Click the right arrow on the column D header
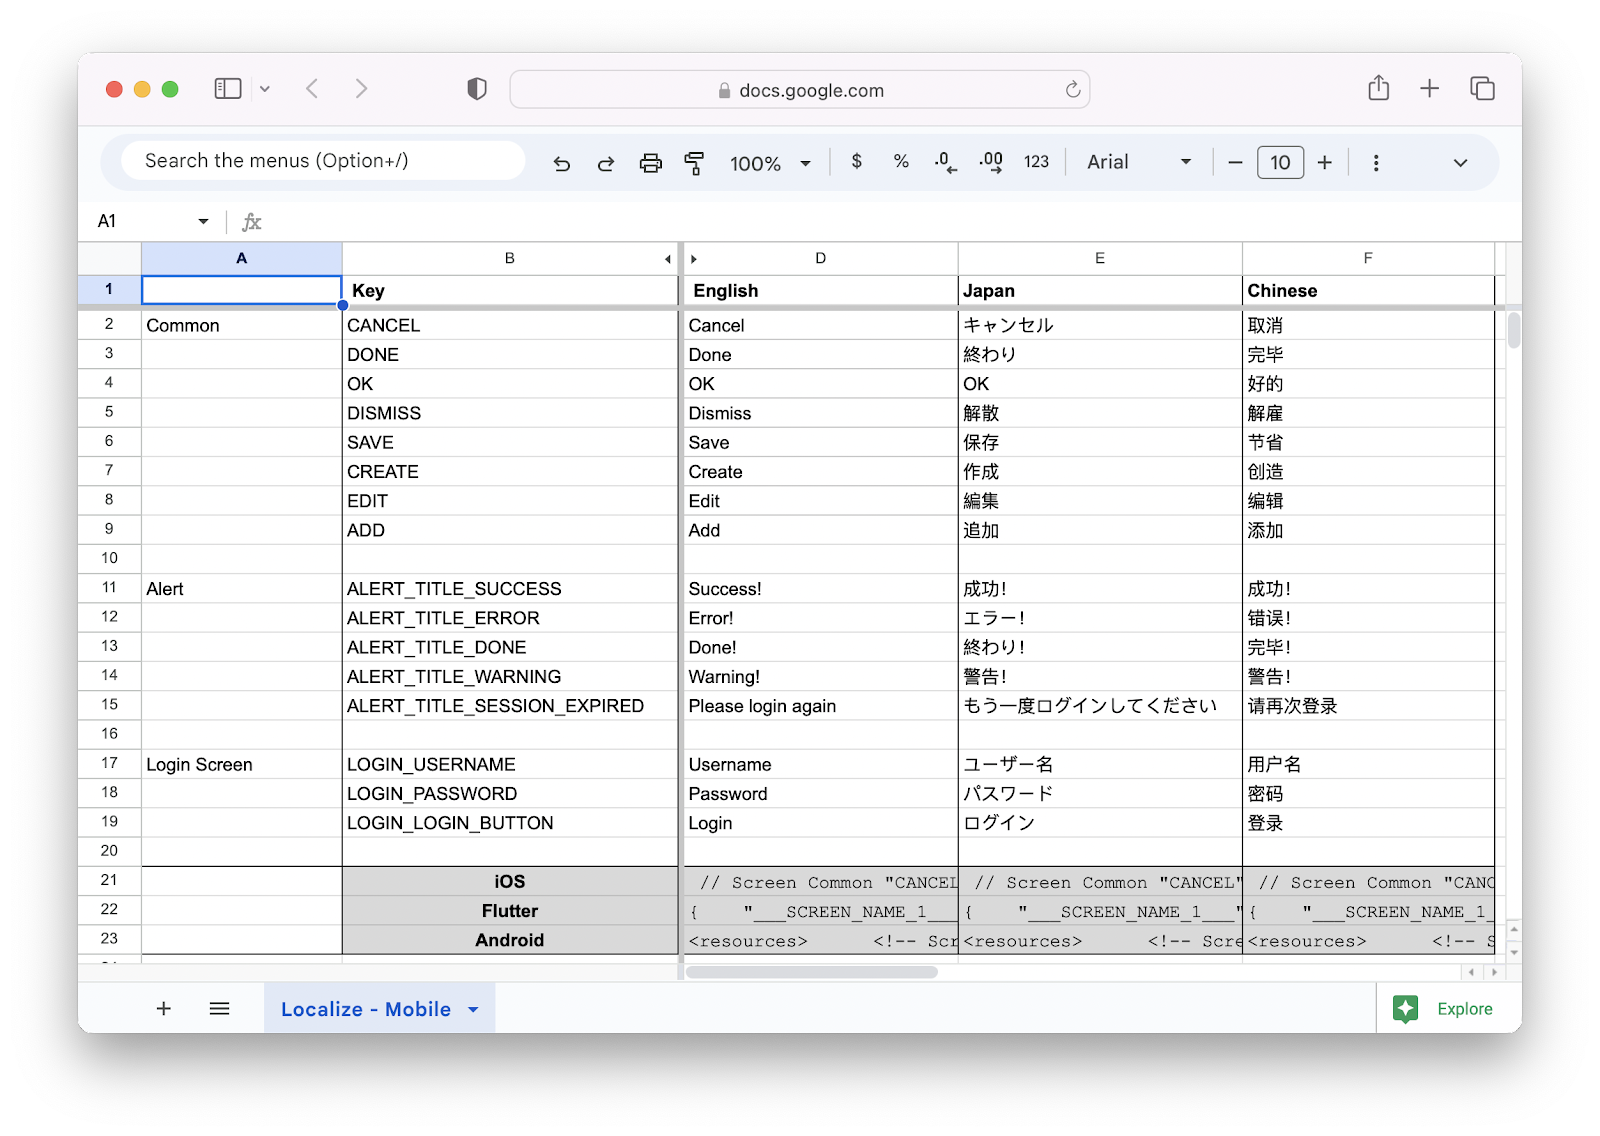Viewport: 1600px width, 1136px height. coord(693,259)
